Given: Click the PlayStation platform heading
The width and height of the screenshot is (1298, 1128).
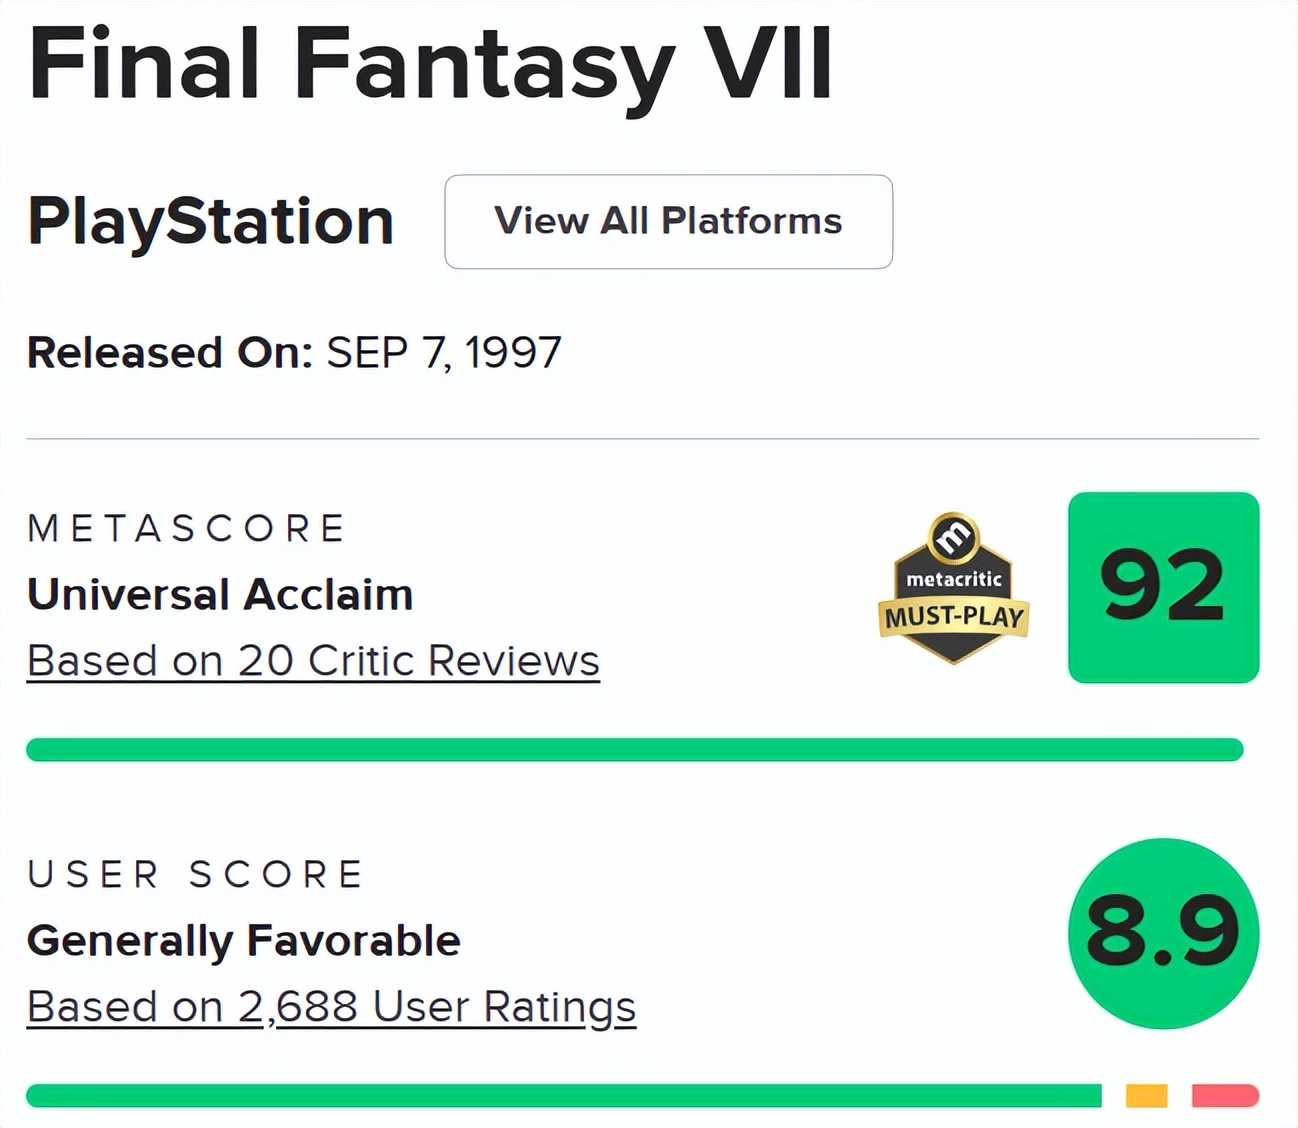Looking at the screenshot, I should click(210, 221).
